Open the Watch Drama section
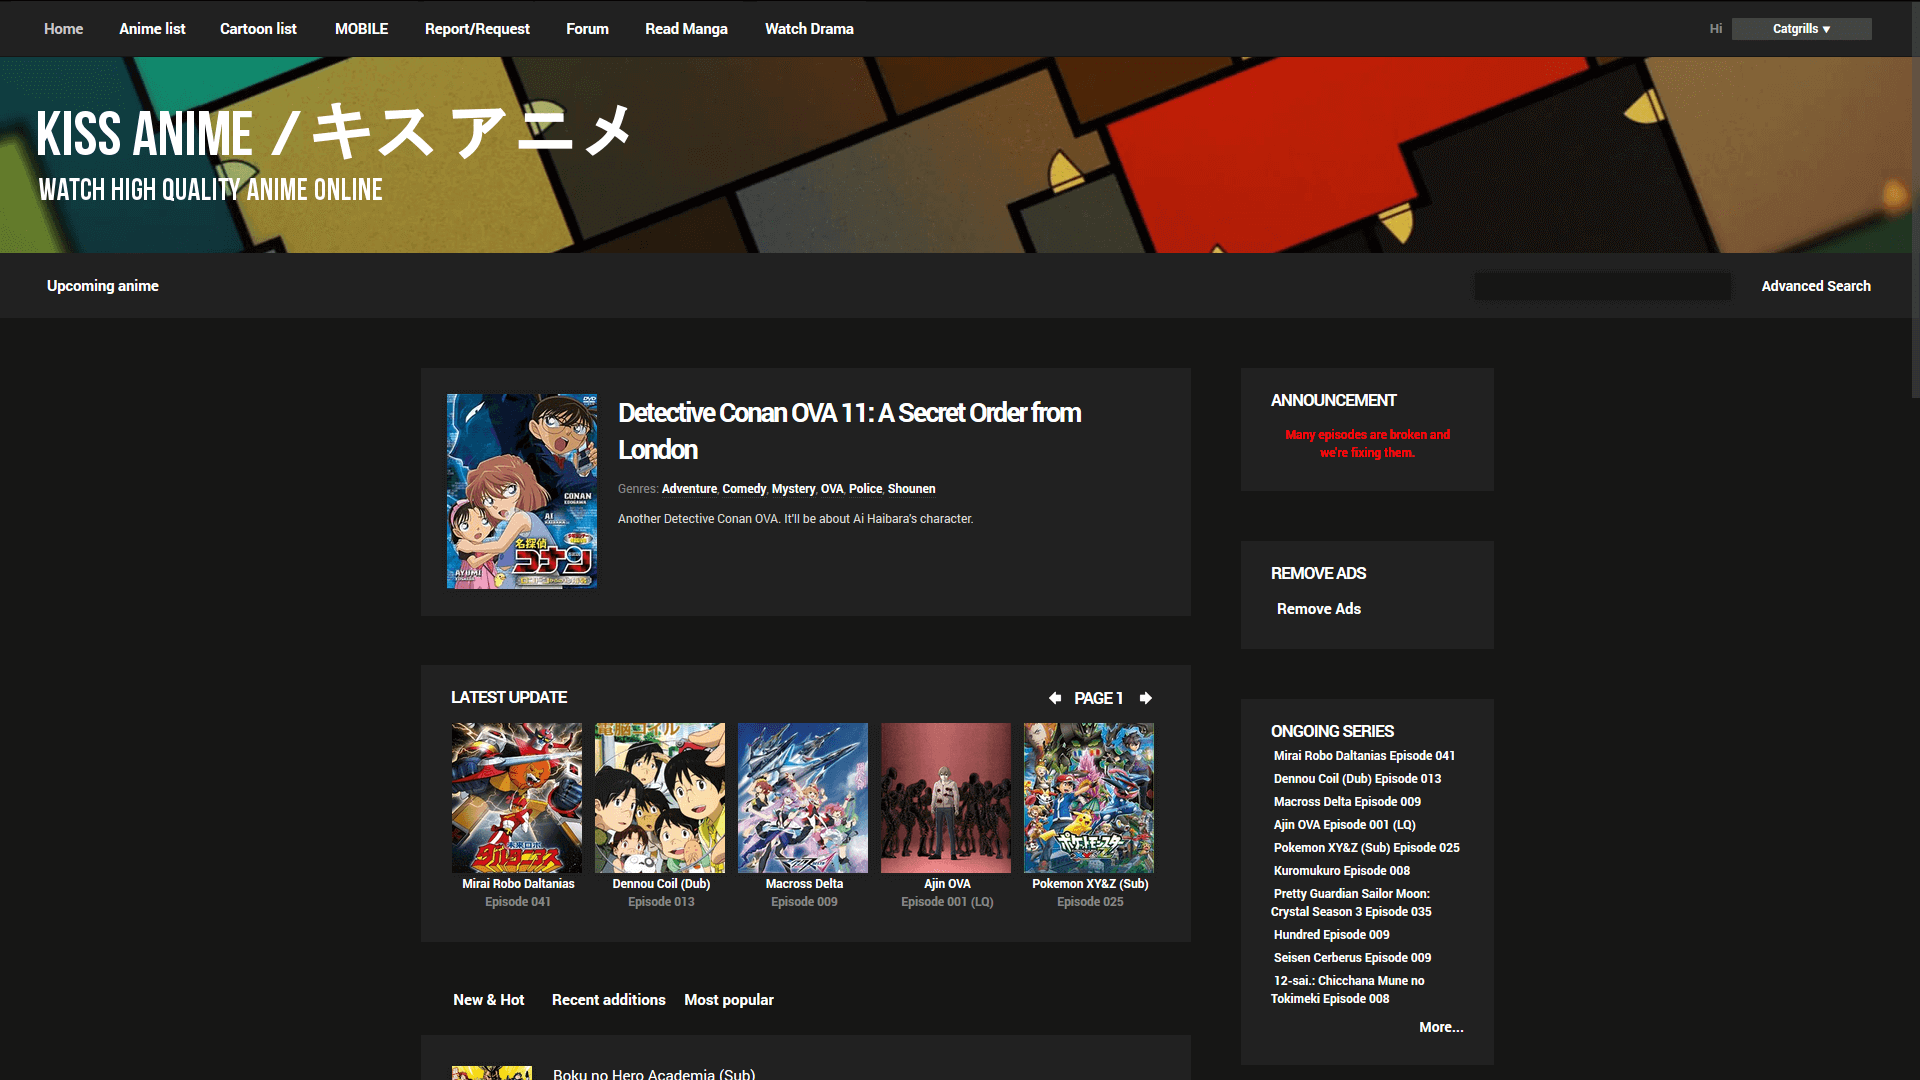Viewport: 1920px width, 1080px height. coord(809,29)
